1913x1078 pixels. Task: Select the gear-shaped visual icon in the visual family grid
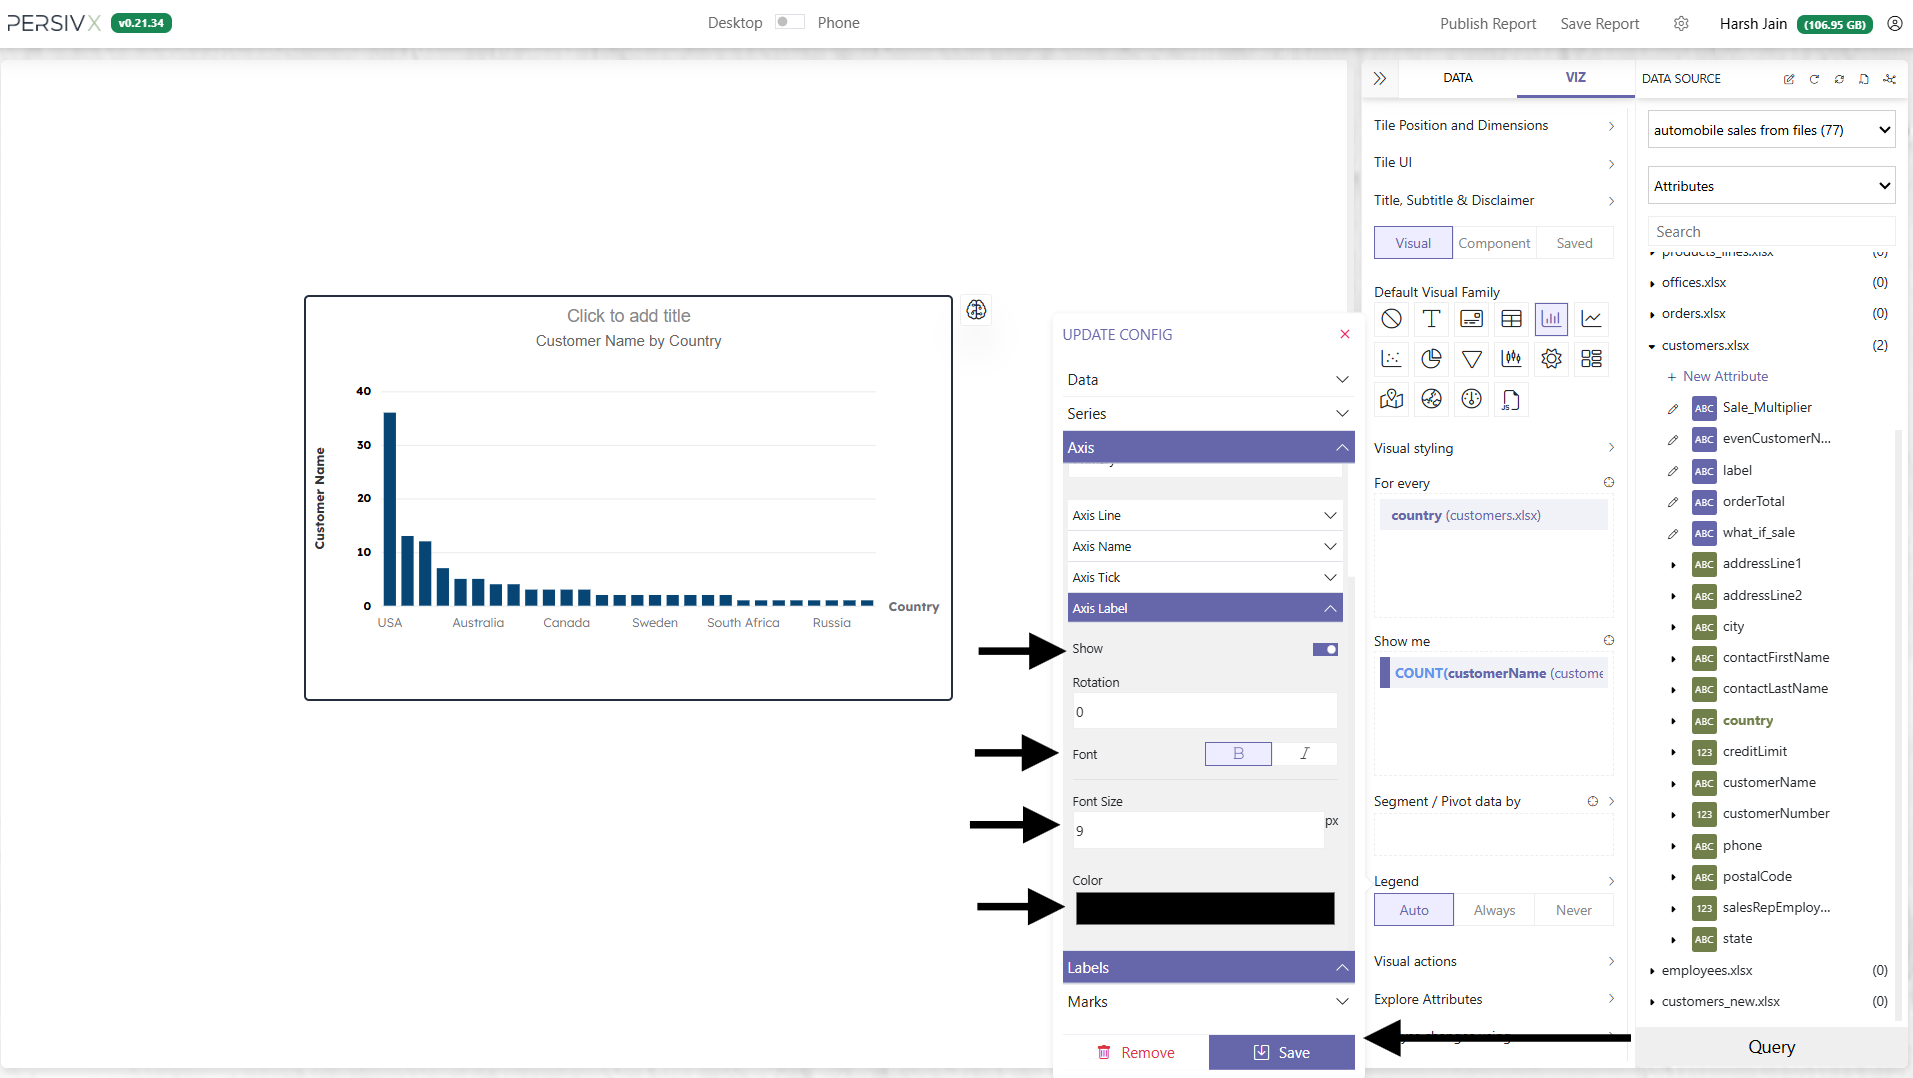pyautogui.click(x=1551, y=358)
